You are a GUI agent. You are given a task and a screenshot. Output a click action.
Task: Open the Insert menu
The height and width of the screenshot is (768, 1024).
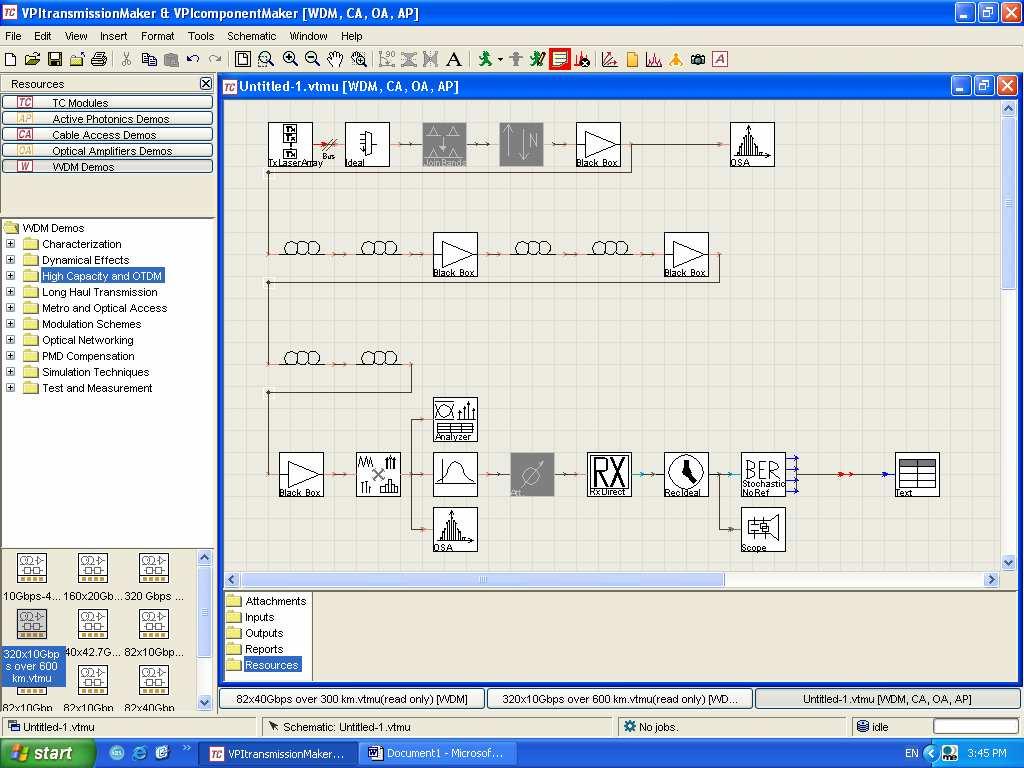pos(114,36)
